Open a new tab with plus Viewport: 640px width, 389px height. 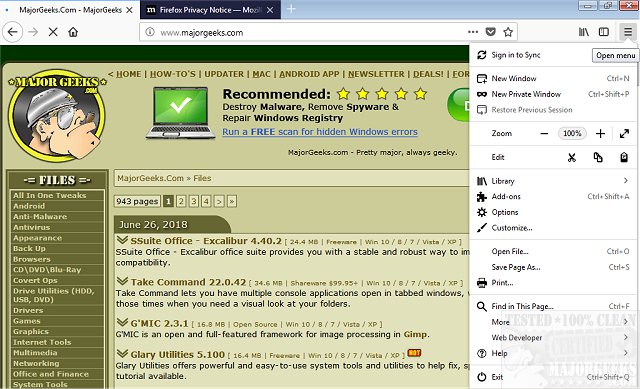291,9
